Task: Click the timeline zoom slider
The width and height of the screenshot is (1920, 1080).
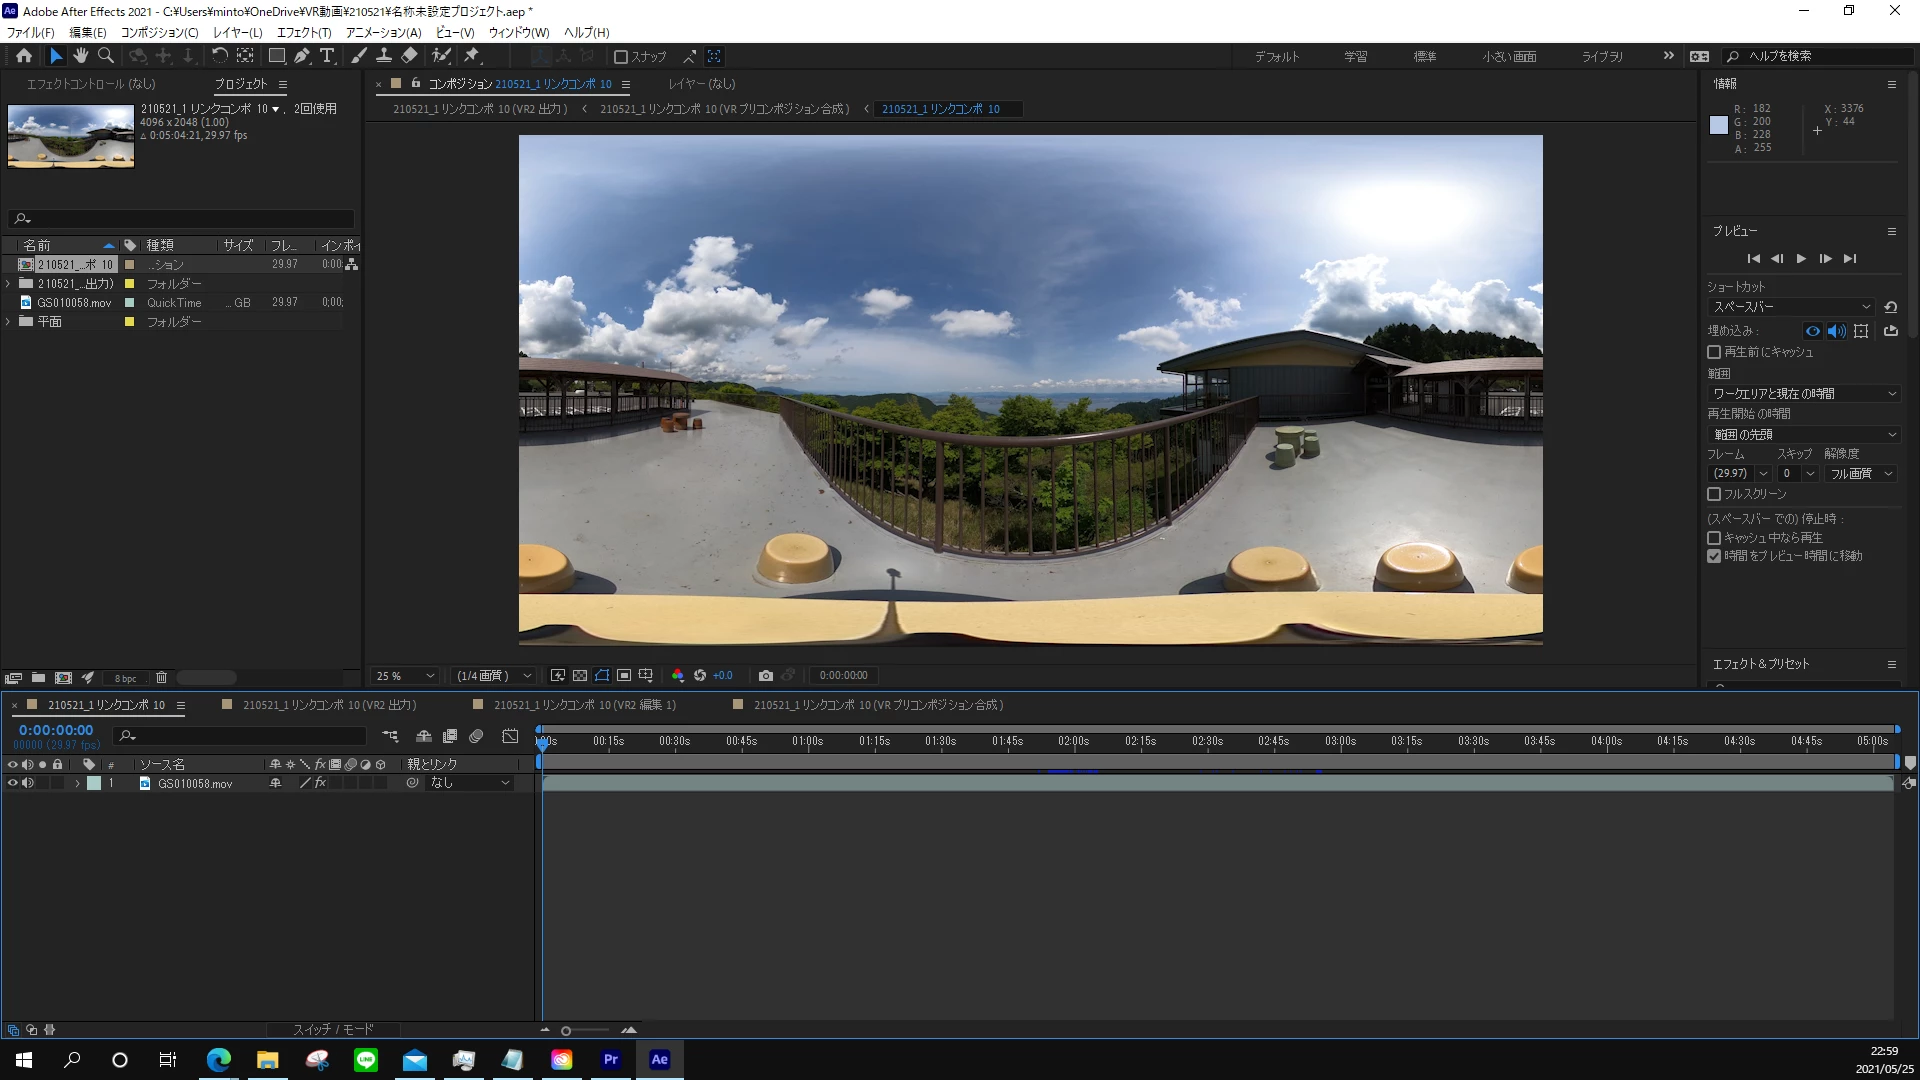Action: tap(566, 1031)
